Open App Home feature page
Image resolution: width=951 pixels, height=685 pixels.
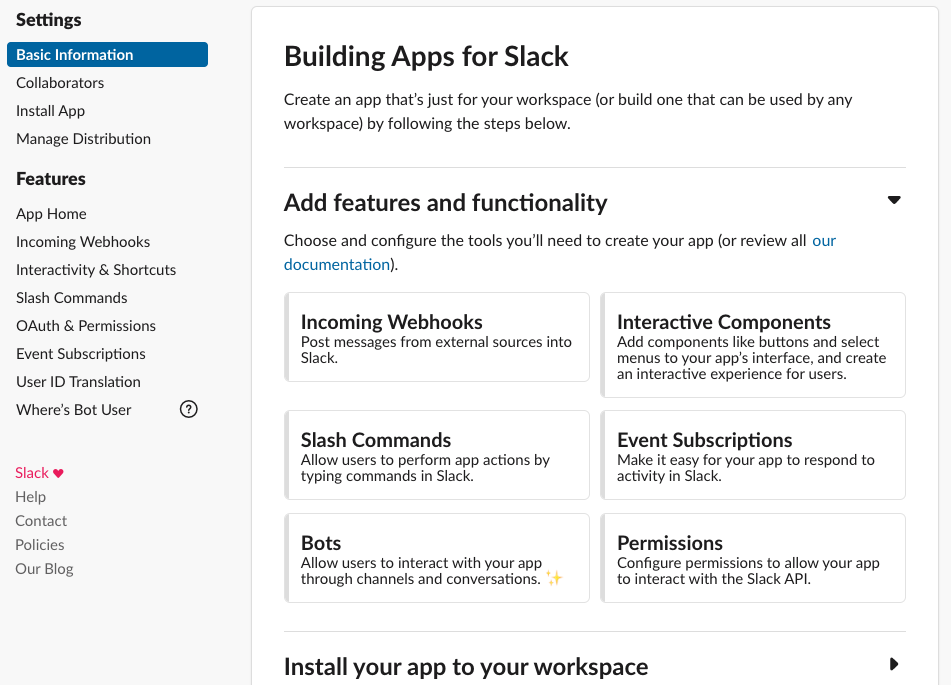(51, 214)
